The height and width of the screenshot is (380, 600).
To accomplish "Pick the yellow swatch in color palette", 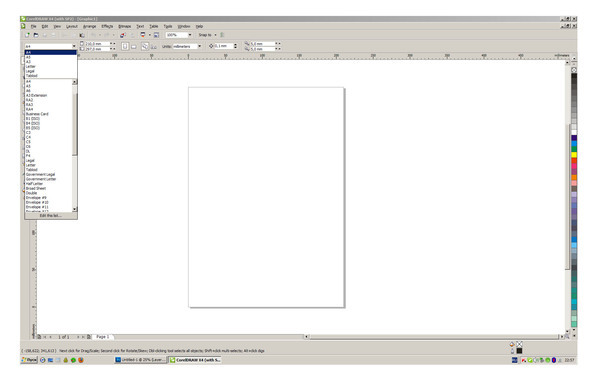I will click(x=574, y=155).
